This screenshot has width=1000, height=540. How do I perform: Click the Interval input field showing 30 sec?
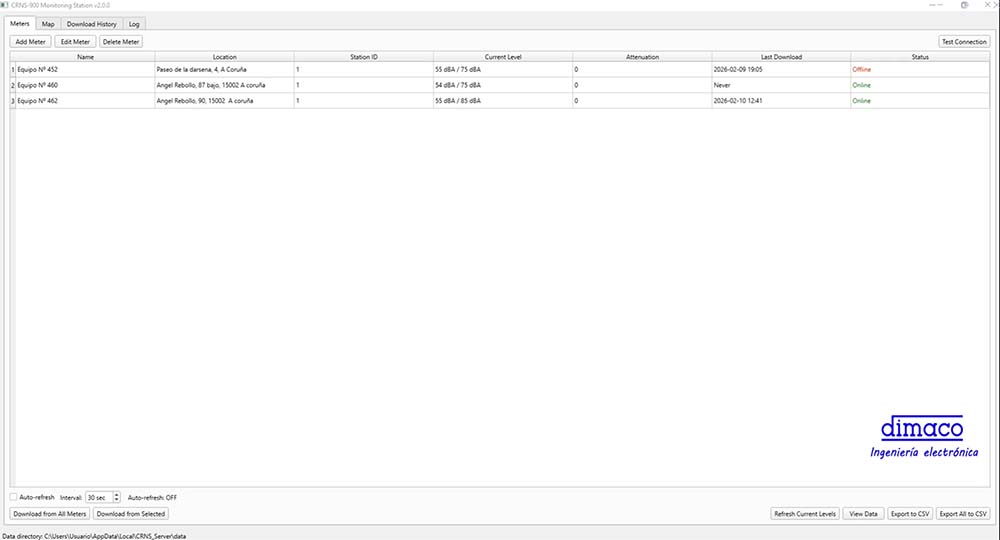tap(98, 497)
